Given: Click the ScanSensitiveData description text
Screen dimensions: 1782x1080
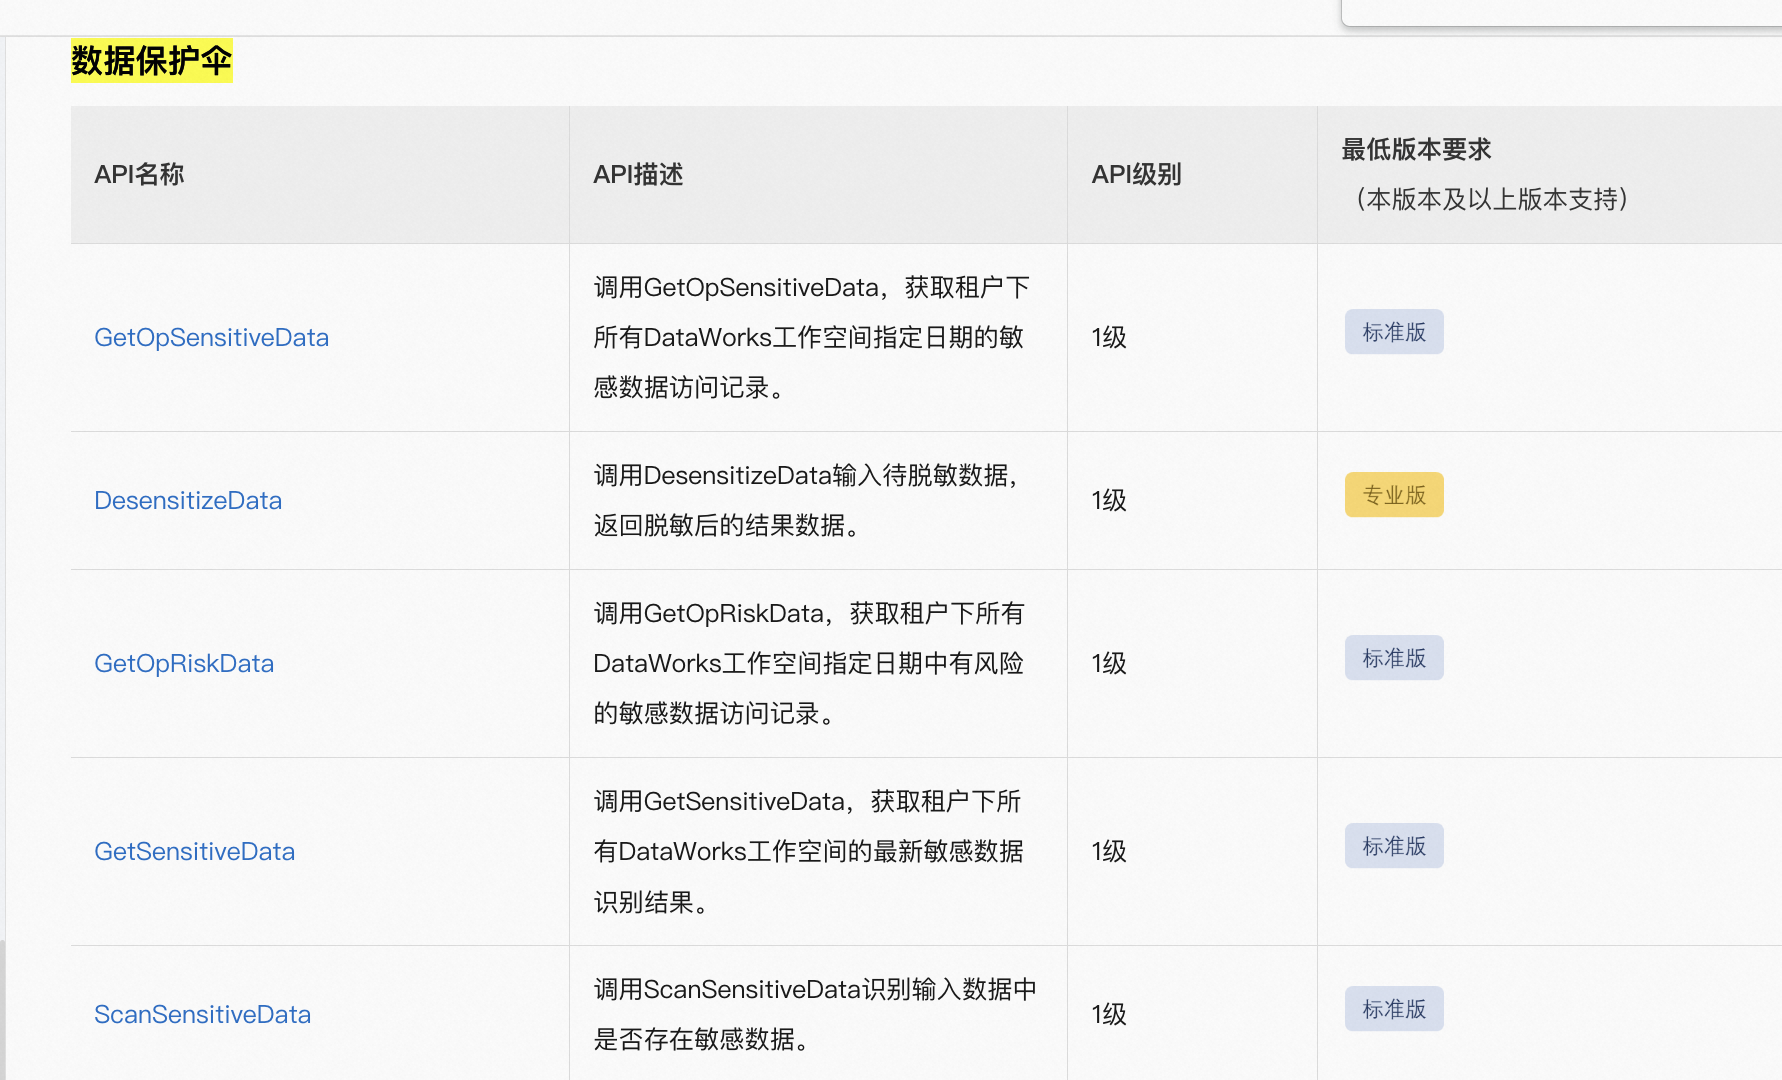Looking at the screenshot, I should point(814,1014).
